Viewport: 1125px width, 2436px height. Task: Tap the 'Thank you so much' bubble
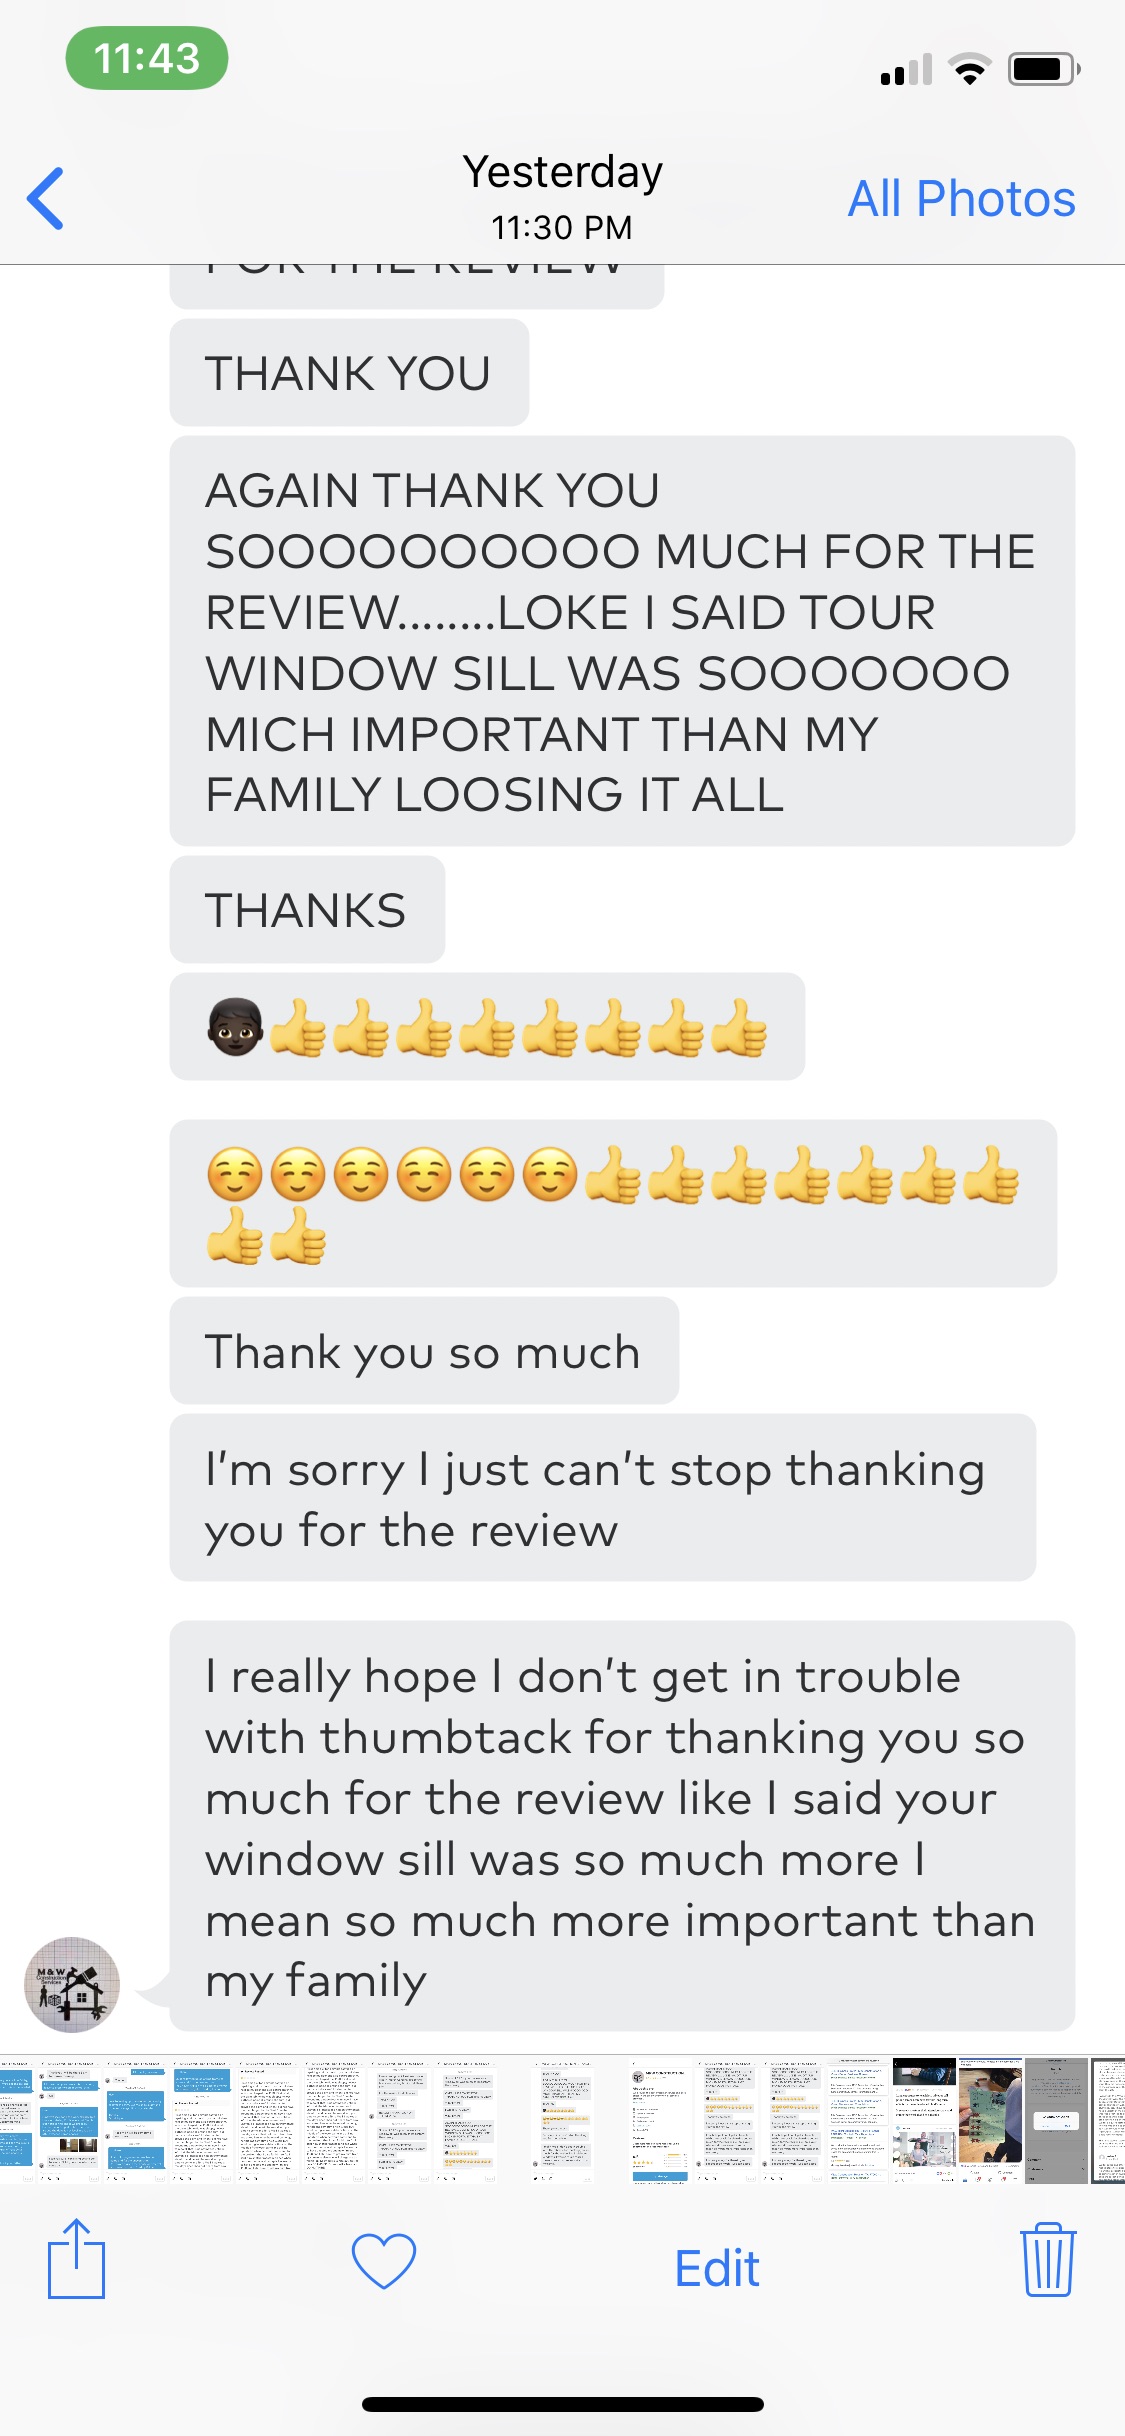pos(424,1351)
